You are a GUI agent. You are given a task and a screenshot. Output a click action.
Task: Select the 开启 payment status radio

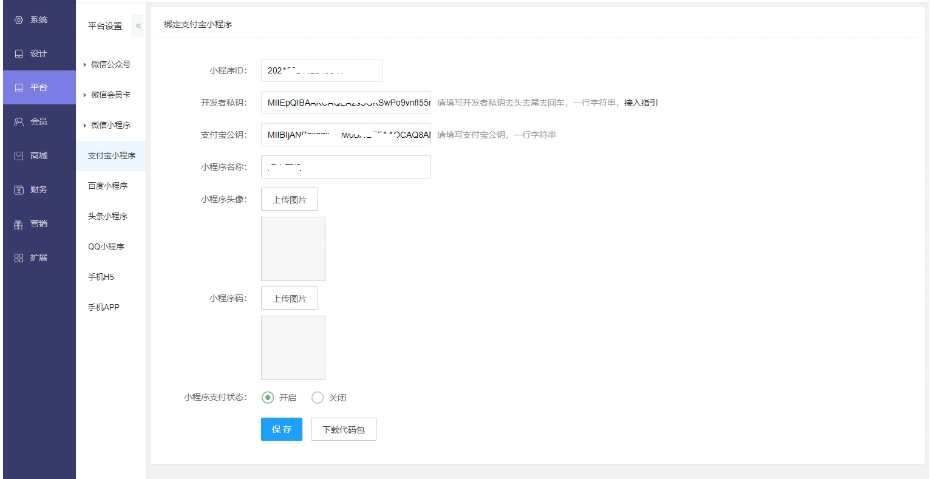click(268, 398)
